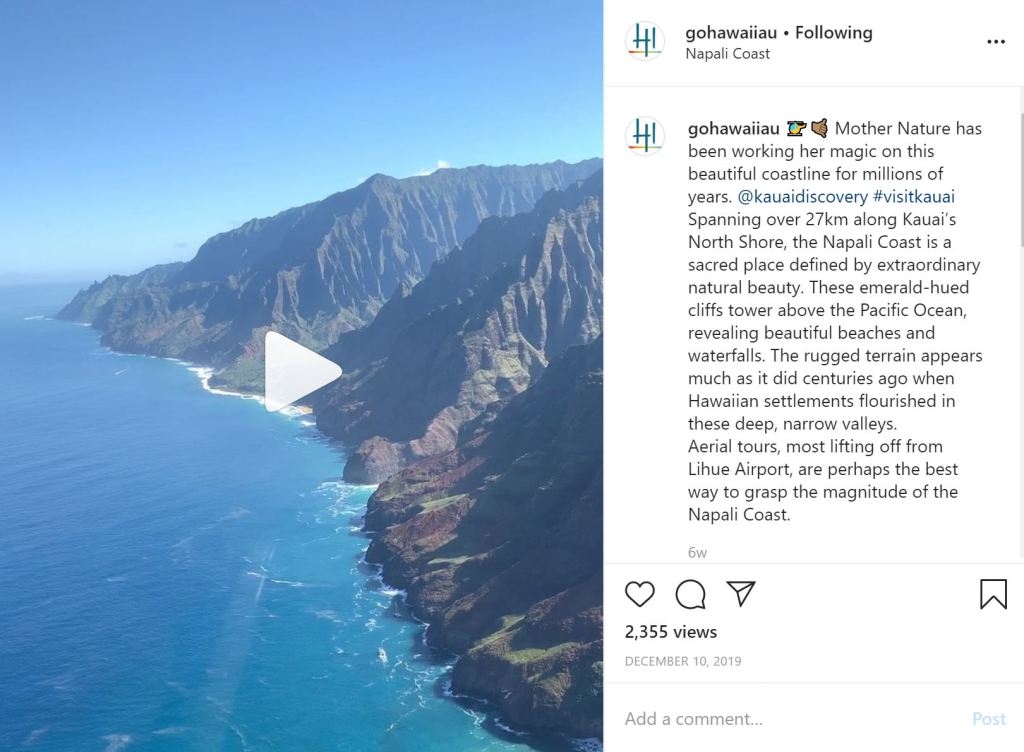The width and height of the screenshot is (1024, 752).
Task: Open the #visitkauai hashtag
Action: click(914, 196)
